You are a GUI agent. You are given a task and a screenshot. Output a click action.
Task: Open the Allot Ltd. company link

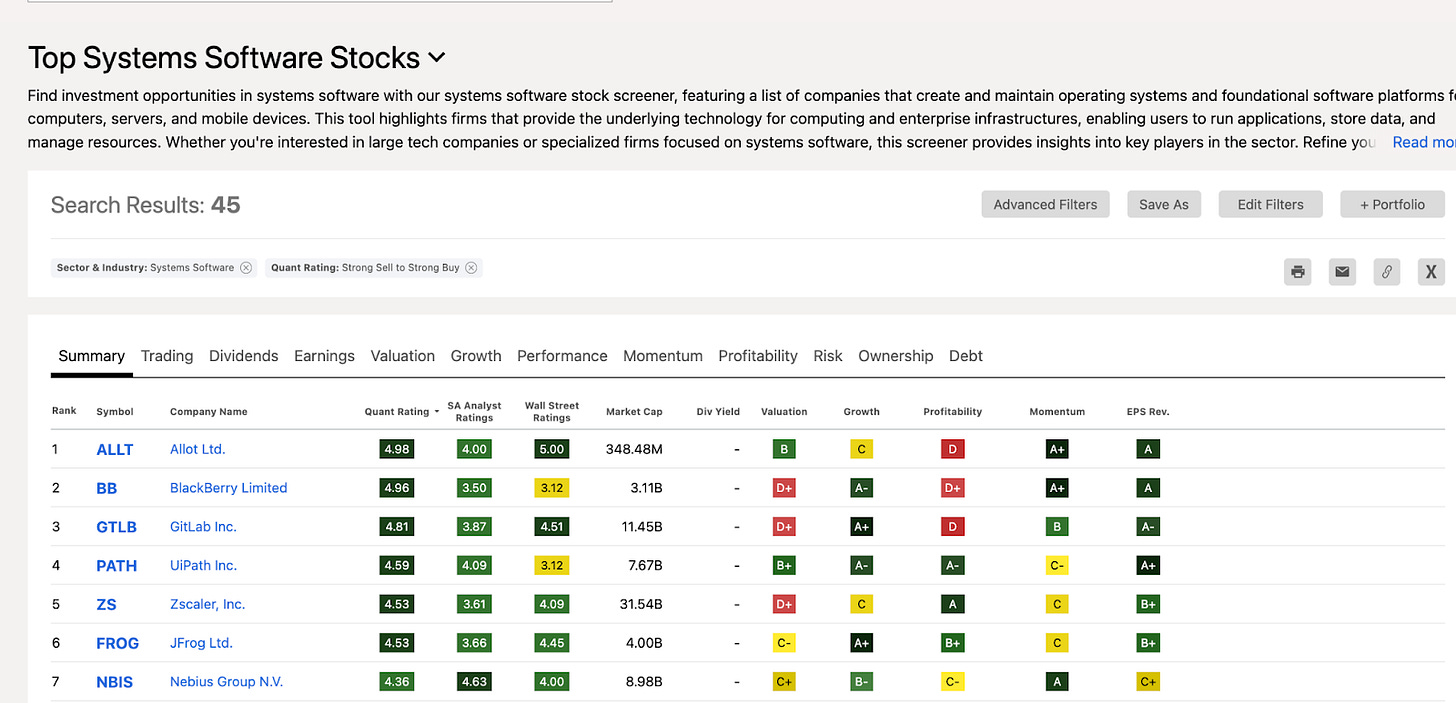[x=198, y=449]
